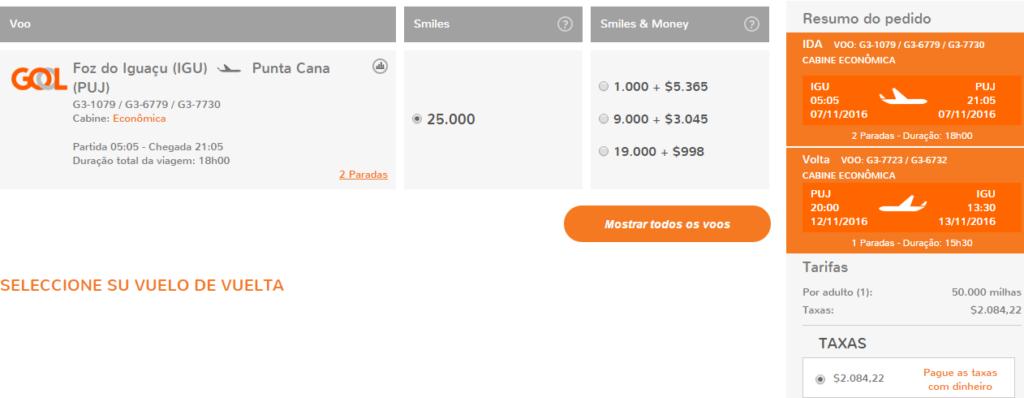Open the 2 Paradas stops link
The width and height of the screenshot is (1024, 398).
tap(363, 174)
